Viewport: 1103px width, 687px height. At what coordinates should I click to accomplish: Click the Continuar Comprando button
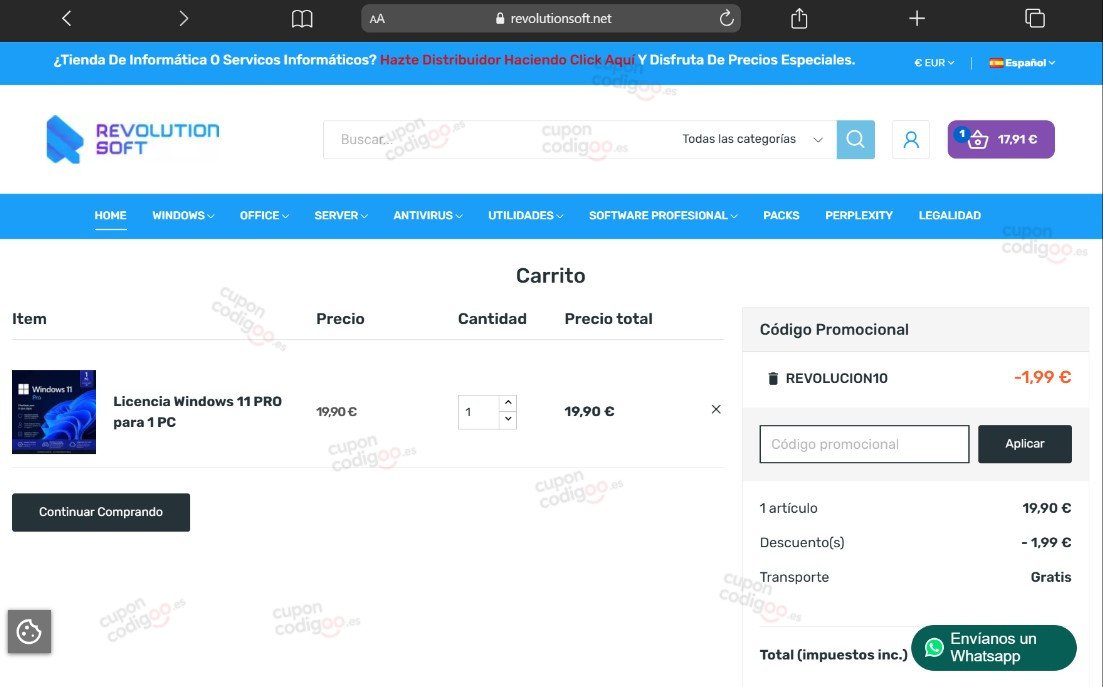tap(101, 512)
